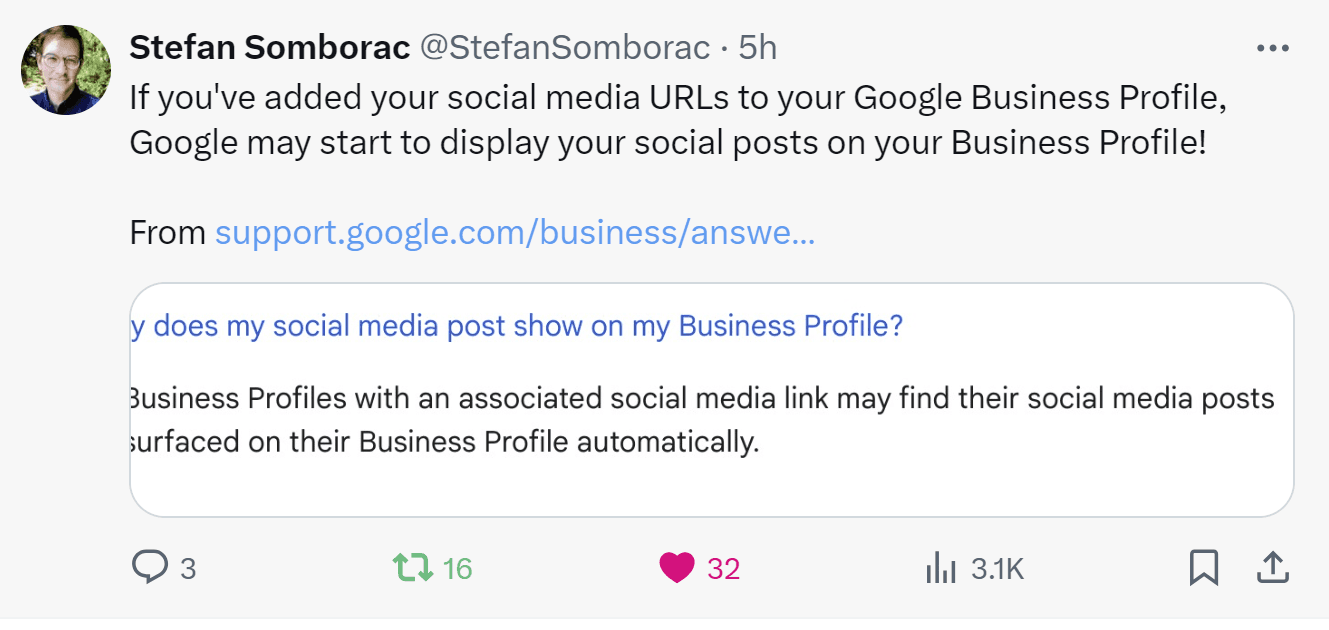Screen dimensions: 1329x630
Task: Click the 3.1K views count
Action: click(x=997, y=569)
